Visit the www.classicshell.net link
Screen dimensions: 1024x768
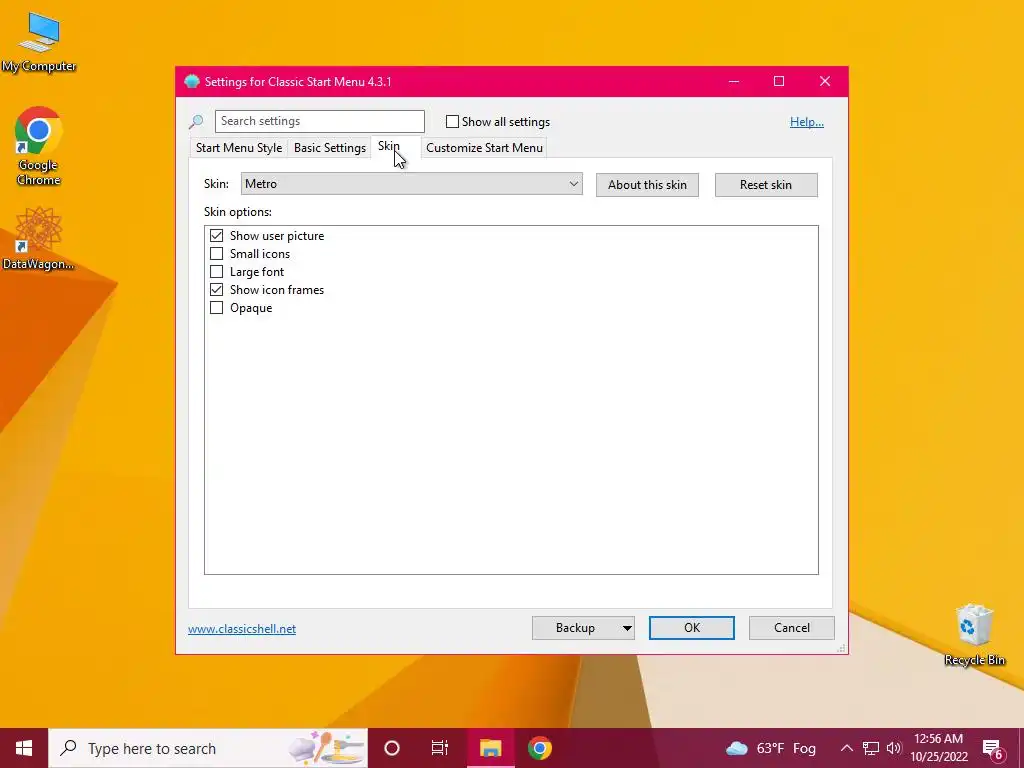(x=242, y=629)
